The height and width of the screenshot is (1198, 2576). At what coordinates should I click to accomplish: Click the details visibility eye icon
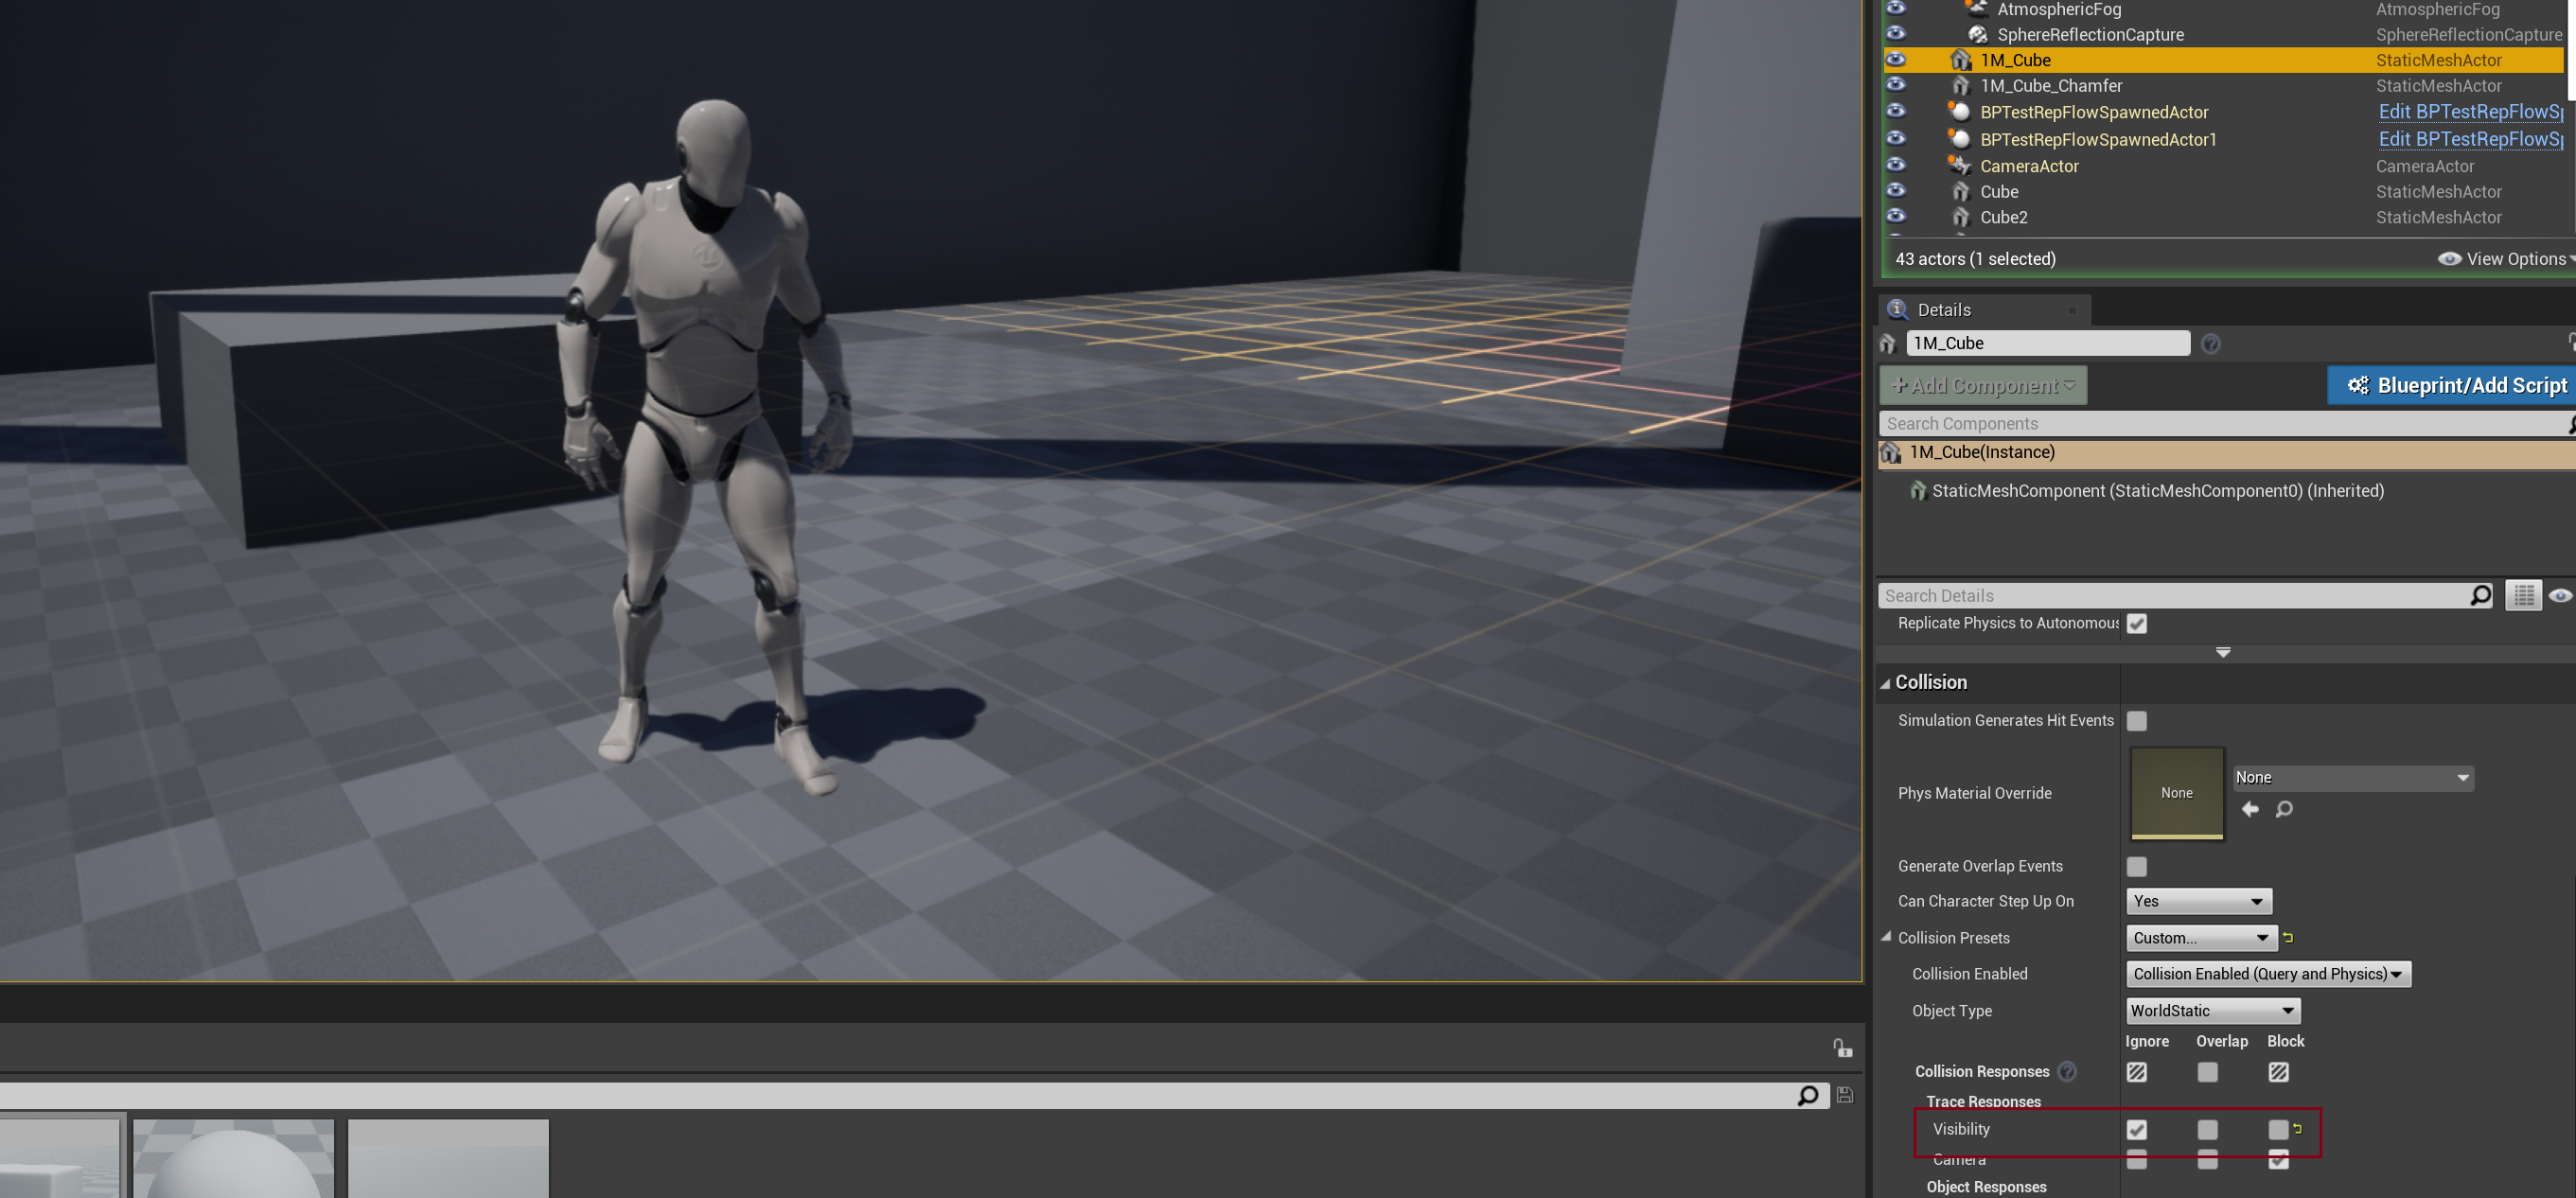[x=2559, y=595]
